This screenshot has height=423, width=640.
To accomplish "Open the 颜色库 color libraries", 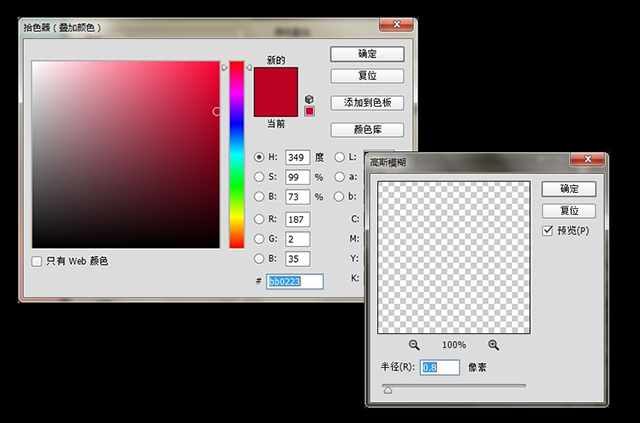I will [366, 130].
